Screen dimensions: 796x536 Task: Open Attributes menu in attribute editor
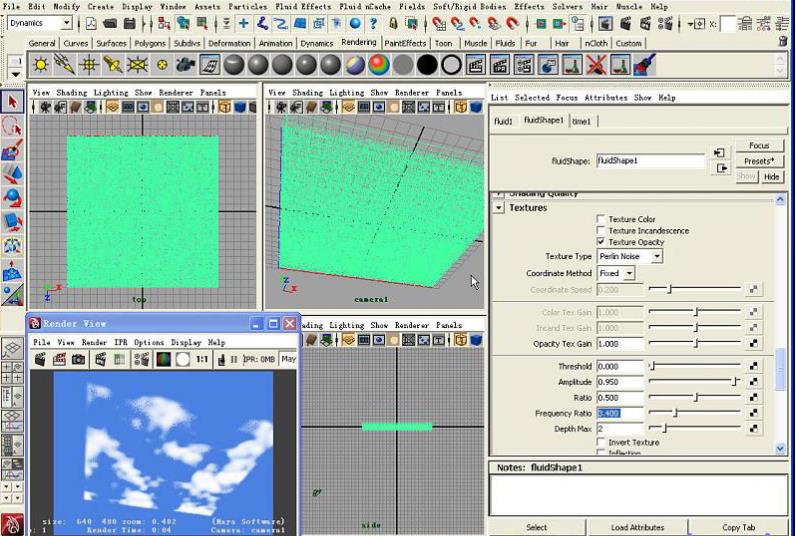pos(606,97)
